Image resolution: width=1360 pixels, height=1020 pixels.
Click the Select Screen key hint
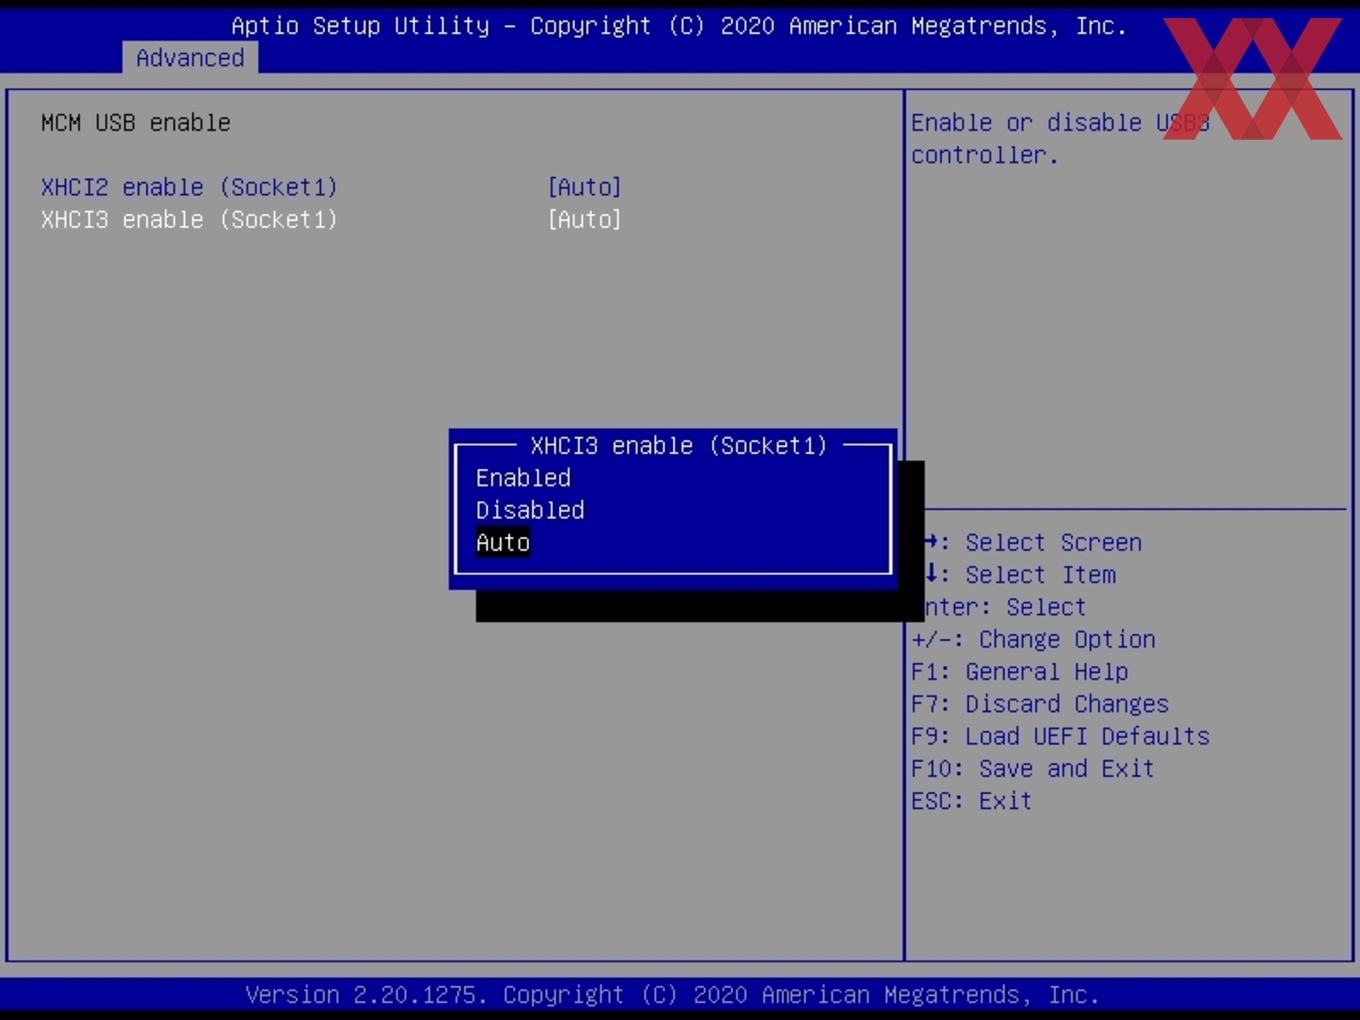coord(1033,542)
